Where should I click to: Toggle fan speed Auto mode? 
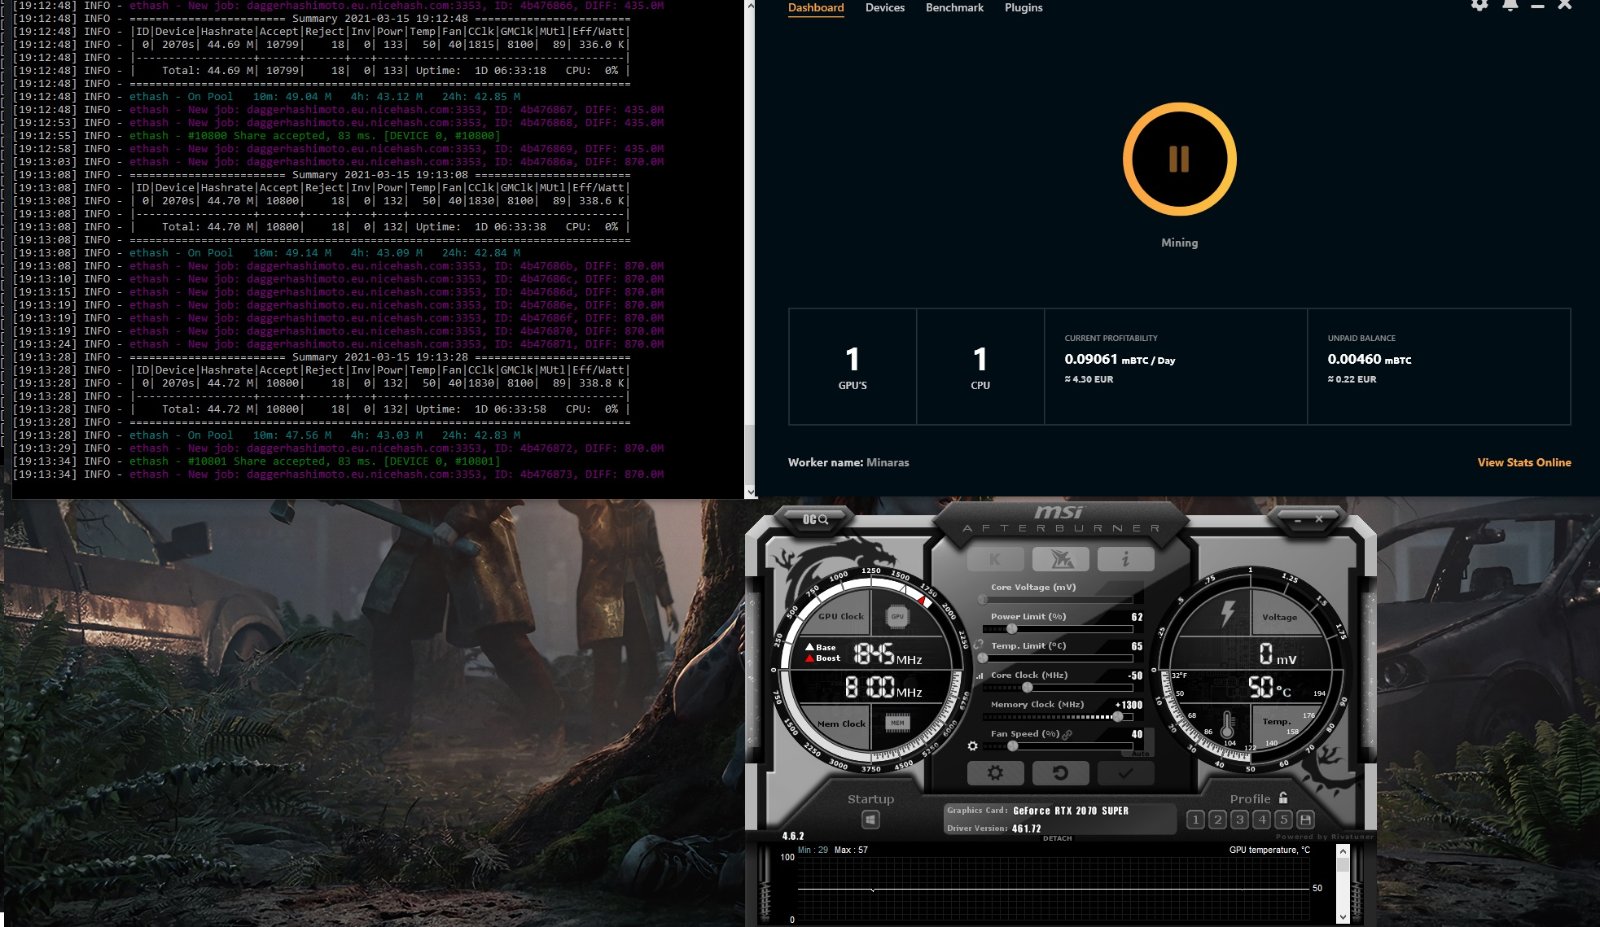tap(1140, 754)
